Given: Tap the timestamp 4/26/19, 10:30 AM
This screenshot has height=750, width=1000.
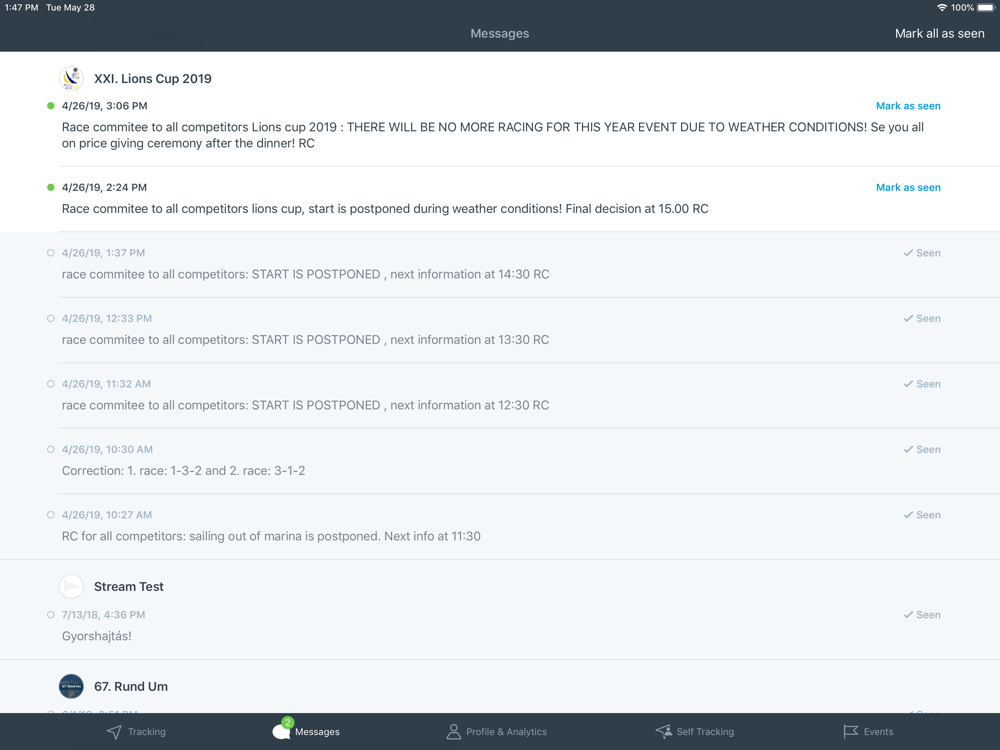Looking at the screenshot, I should click(107, 450).
